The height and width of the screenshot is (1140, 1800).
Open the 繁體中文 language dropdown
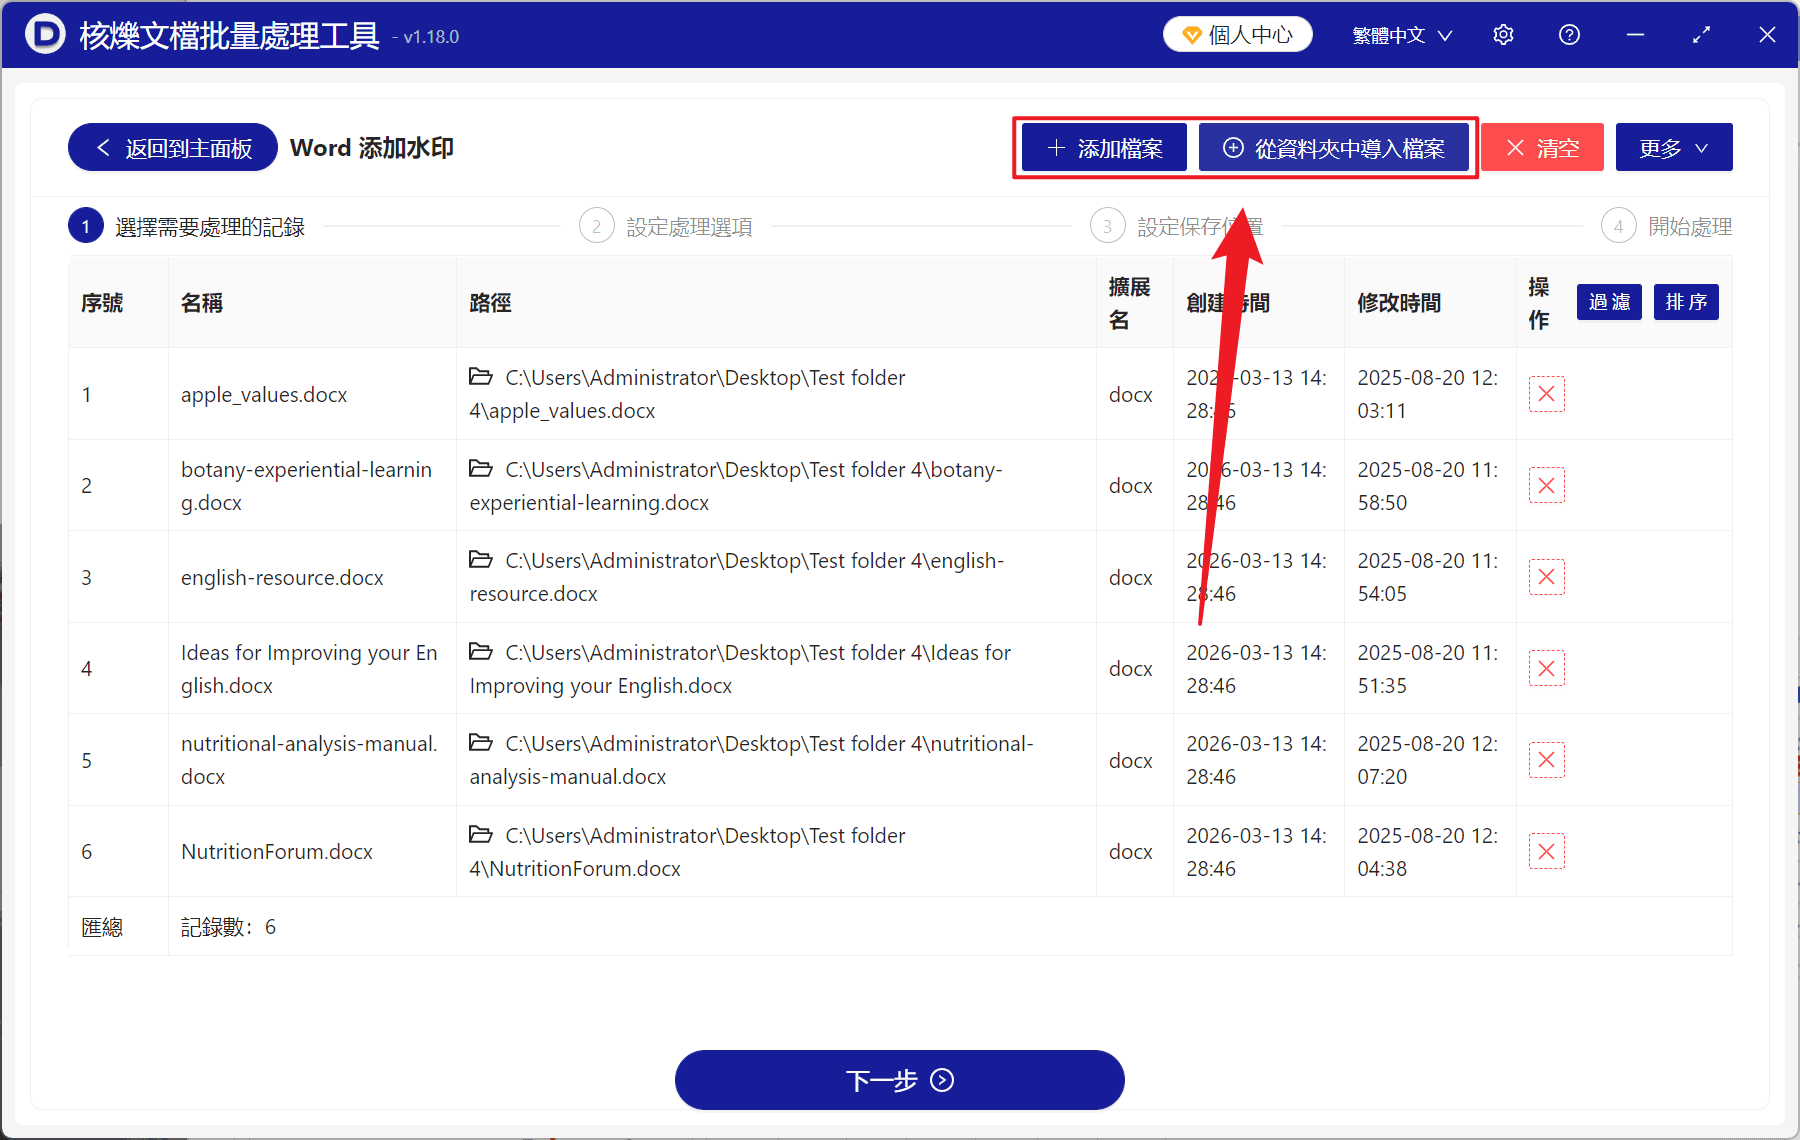click(x=1399, y=34)
